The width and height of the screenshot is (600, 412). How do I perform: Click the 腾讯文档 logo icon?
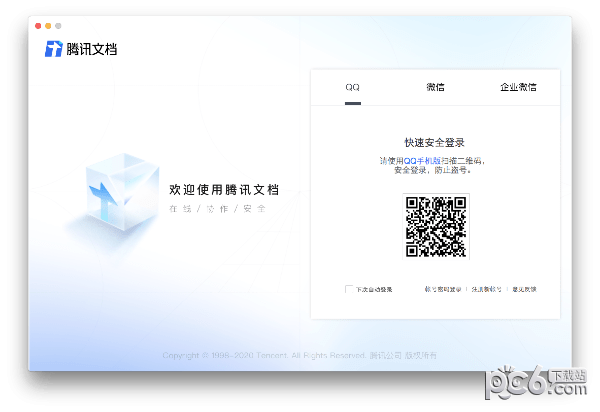(x=54, y=49)
